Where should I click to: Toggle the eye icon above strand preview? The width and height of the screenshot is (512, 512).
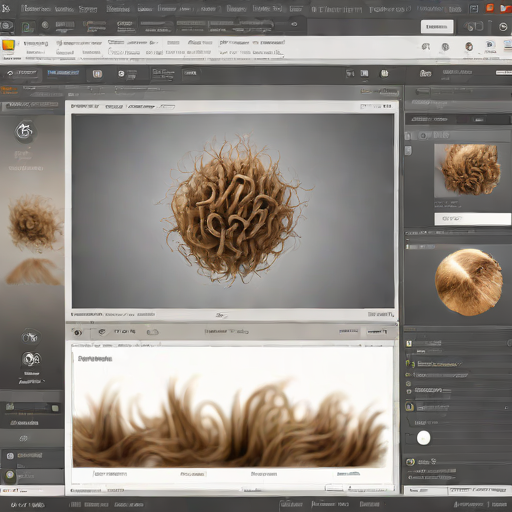[77, 332]
